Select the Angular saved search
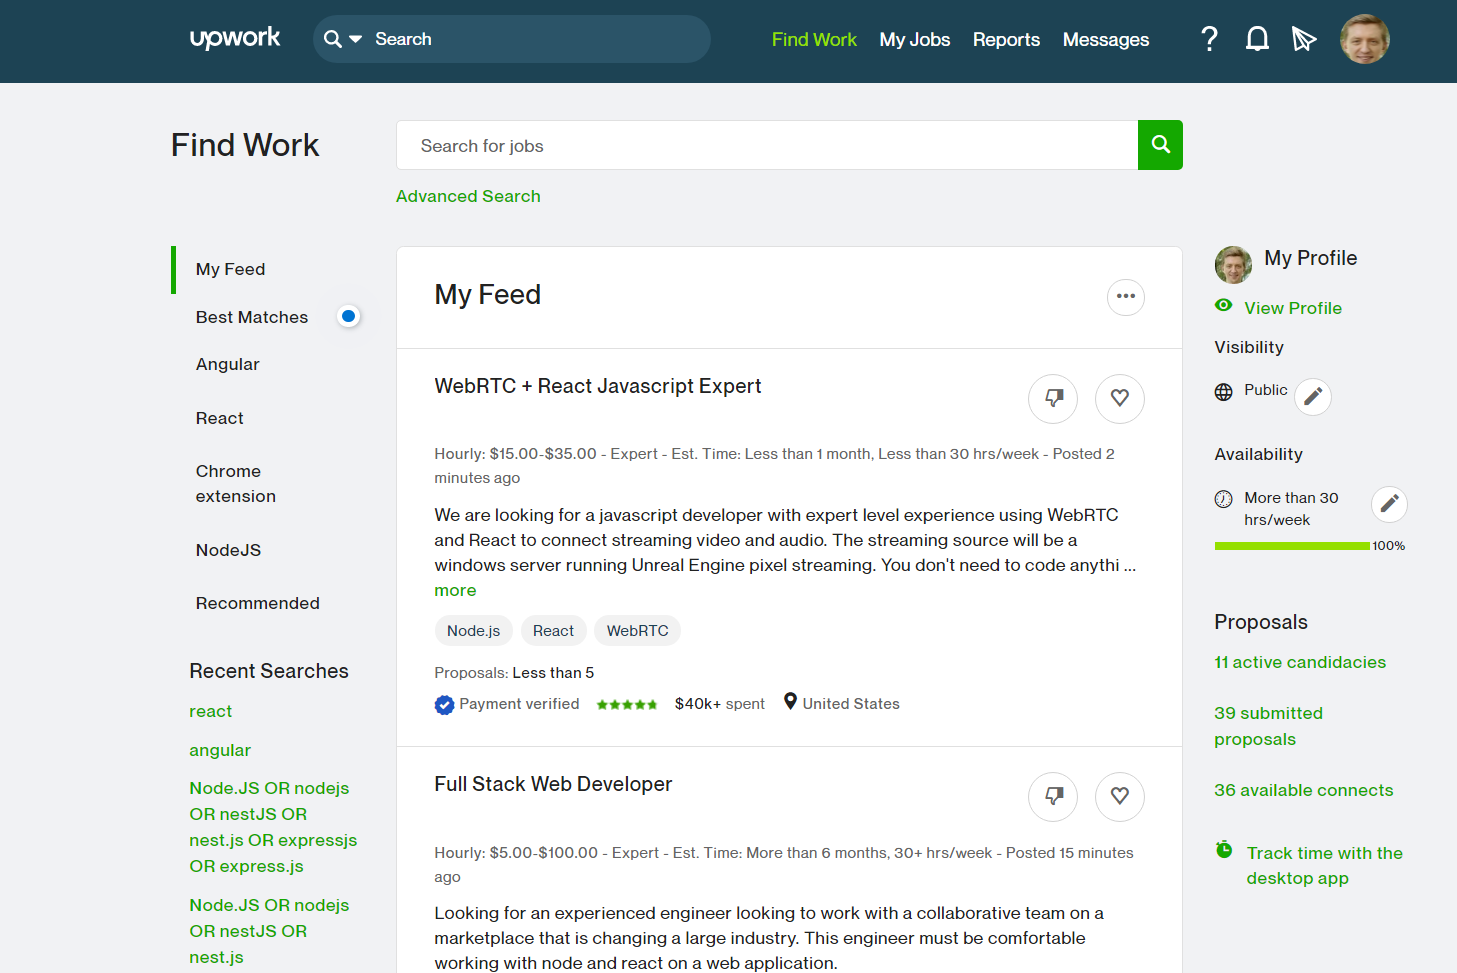The image size is (1457, 973). click(x=227, y=364)
